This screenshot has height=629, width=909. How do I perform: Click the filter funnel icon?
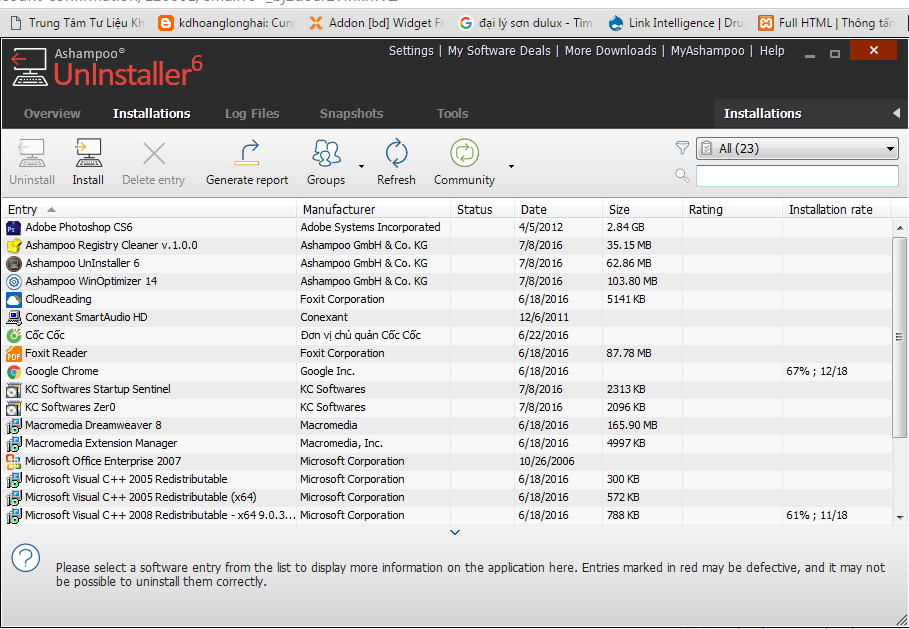tap(682, 148)
